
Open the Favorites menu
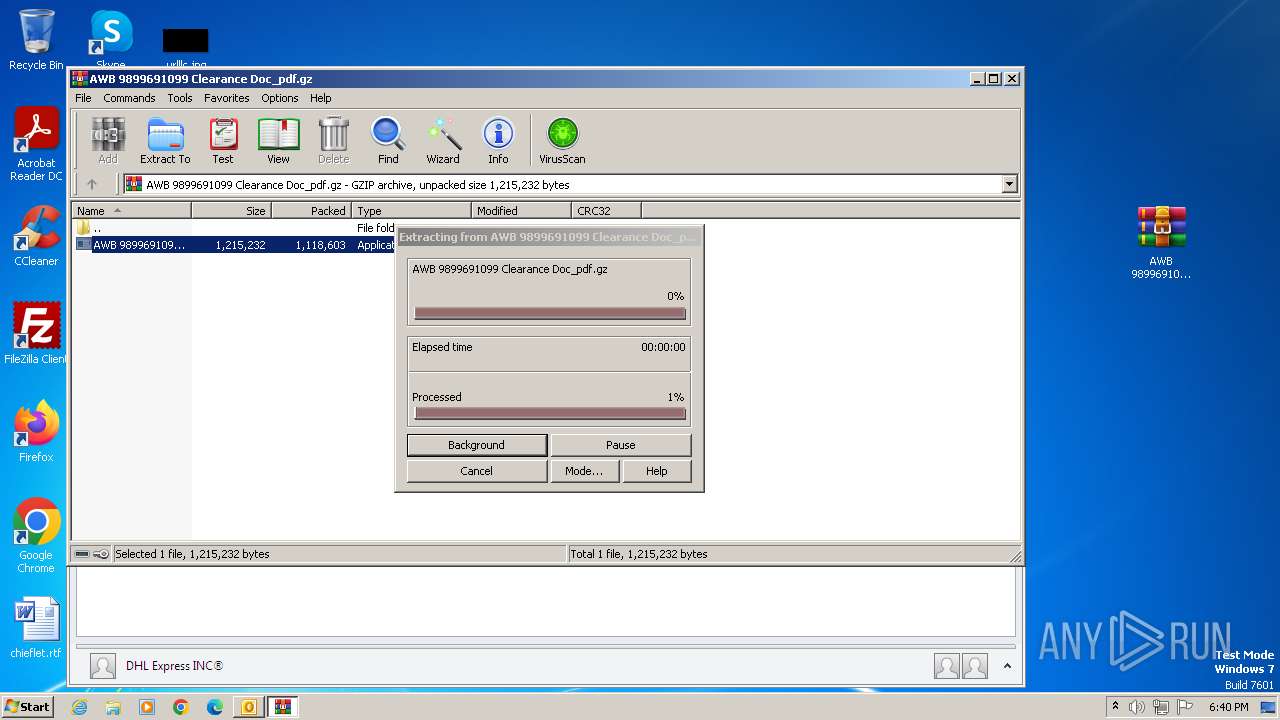coord(227,98)
